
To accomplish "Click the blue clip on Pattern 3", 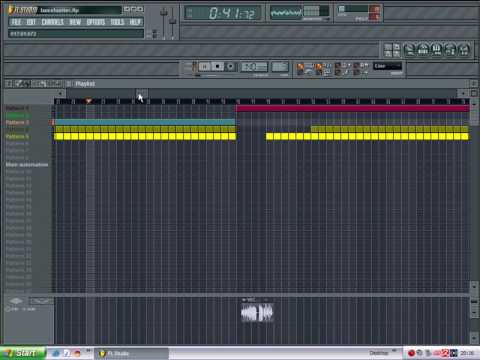I will (x=145, y=122).
